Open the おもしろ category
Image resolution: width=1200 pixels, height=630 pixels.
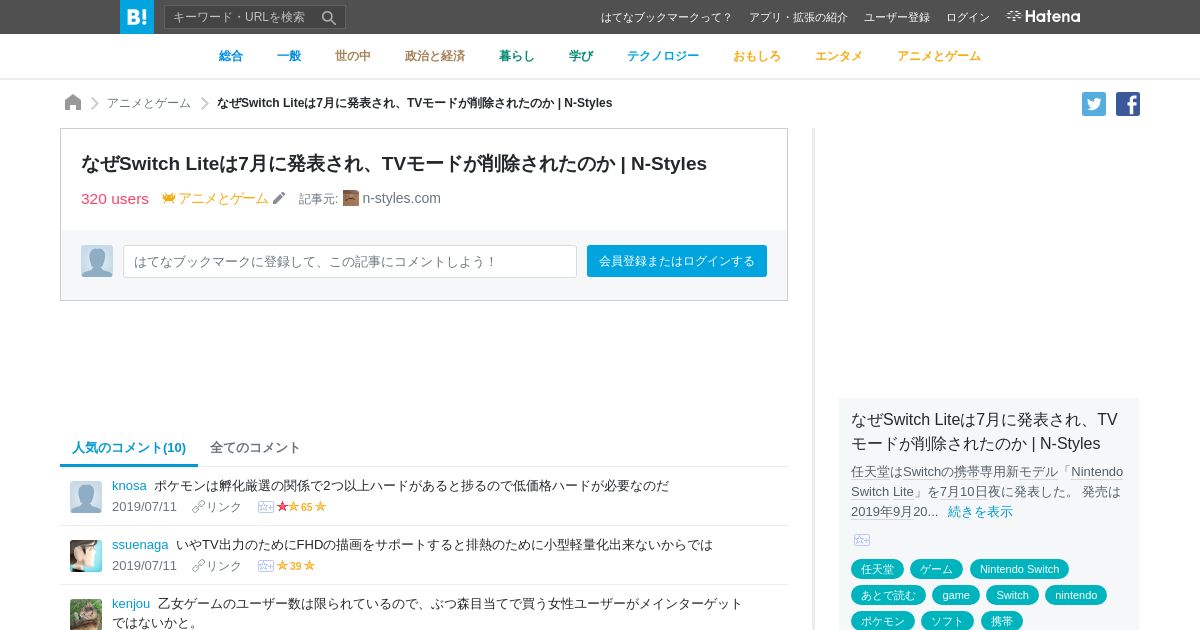757,56
